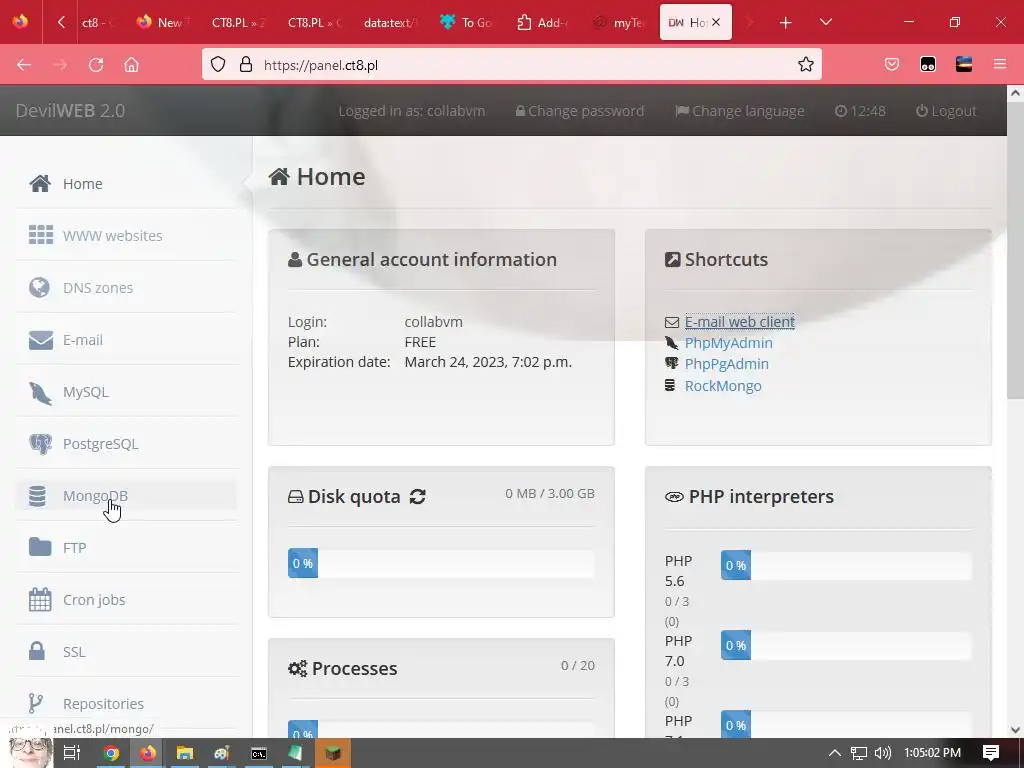This screenshot has width=1024, height=768.
Task: Switch to the data:text tab
Action: coord(389,23)
